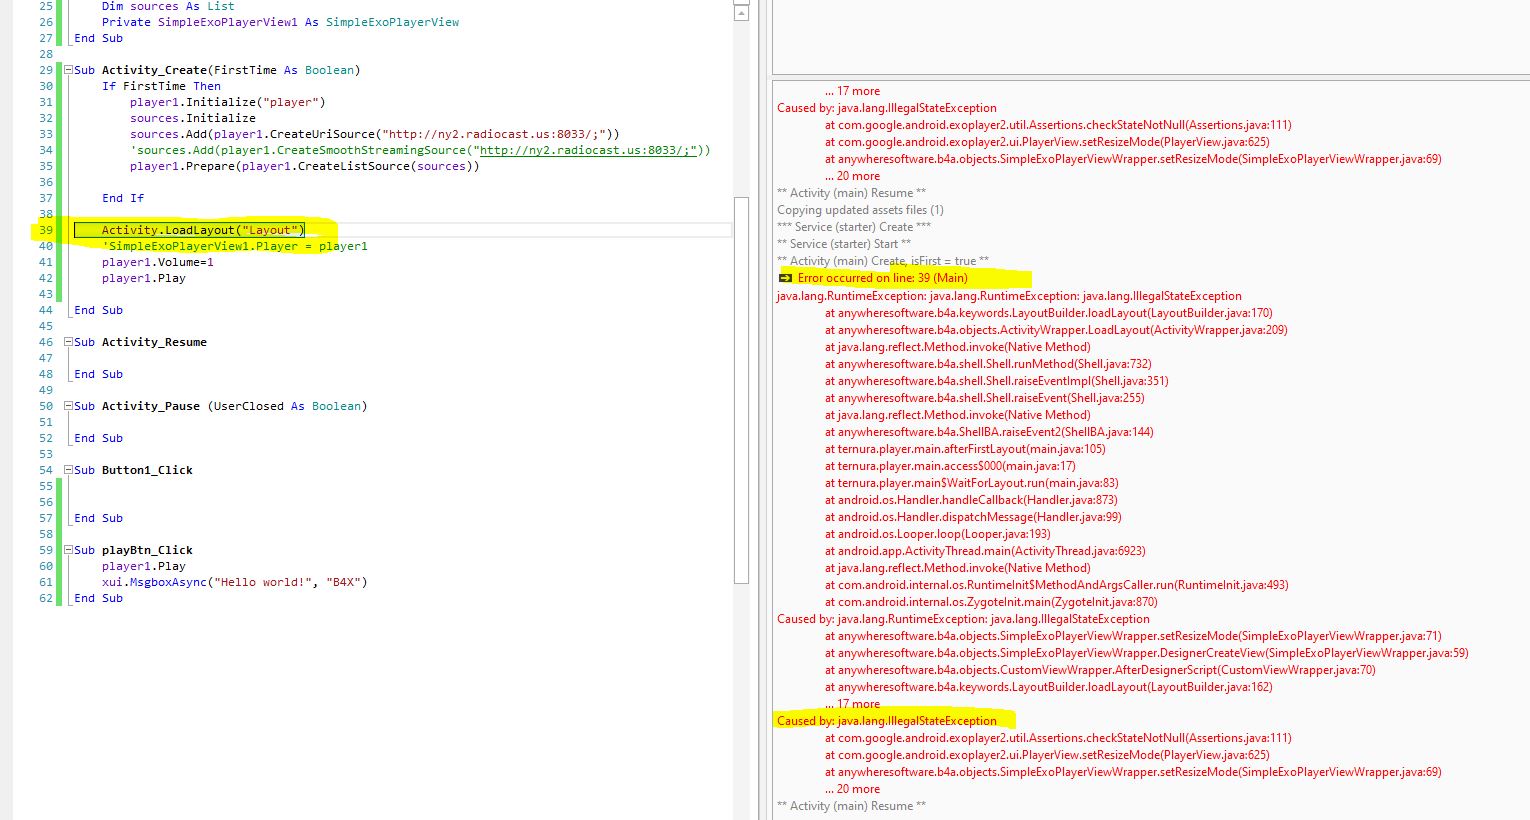Click the ShellBA.raiseEvent2 stack trace line
The width and height of the screenshot is (1530, 820).
pos(989,432)
